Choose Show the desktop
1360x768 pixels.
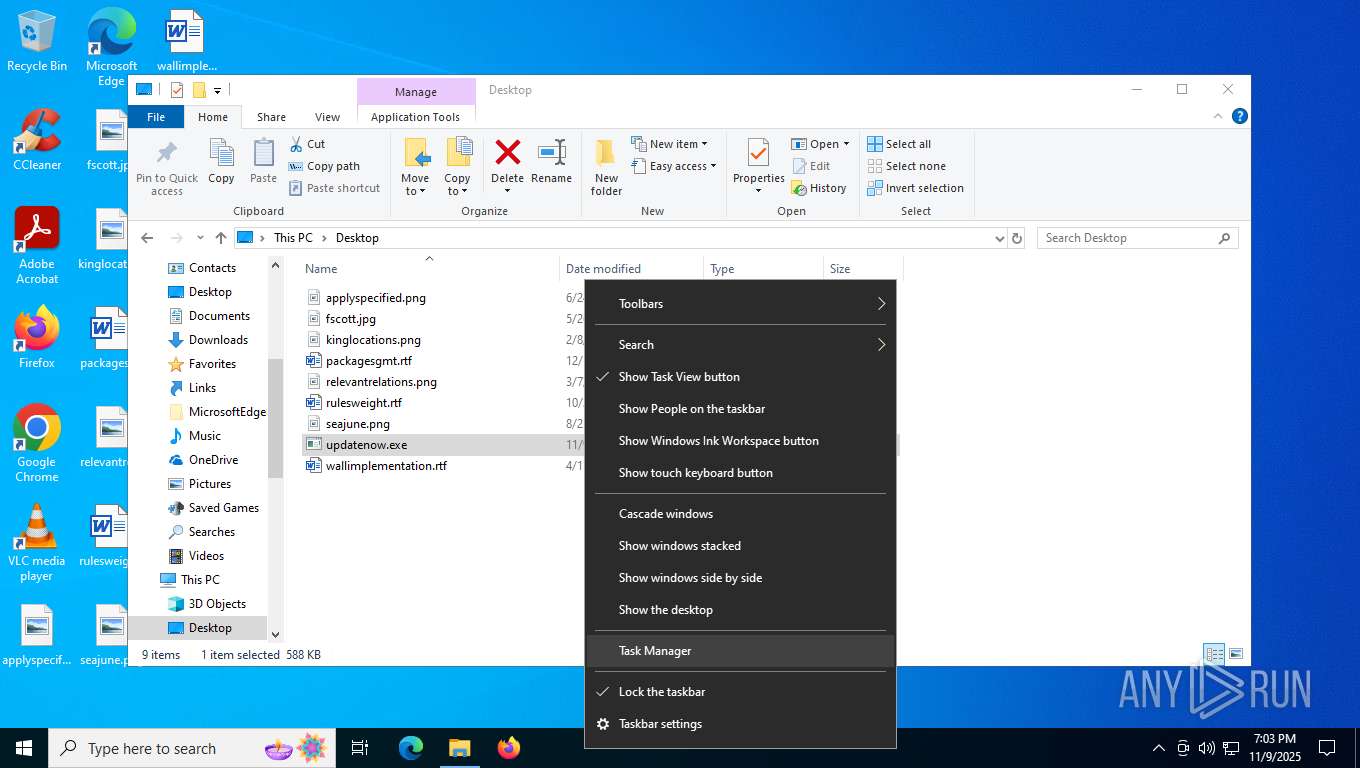click(741, 610)
